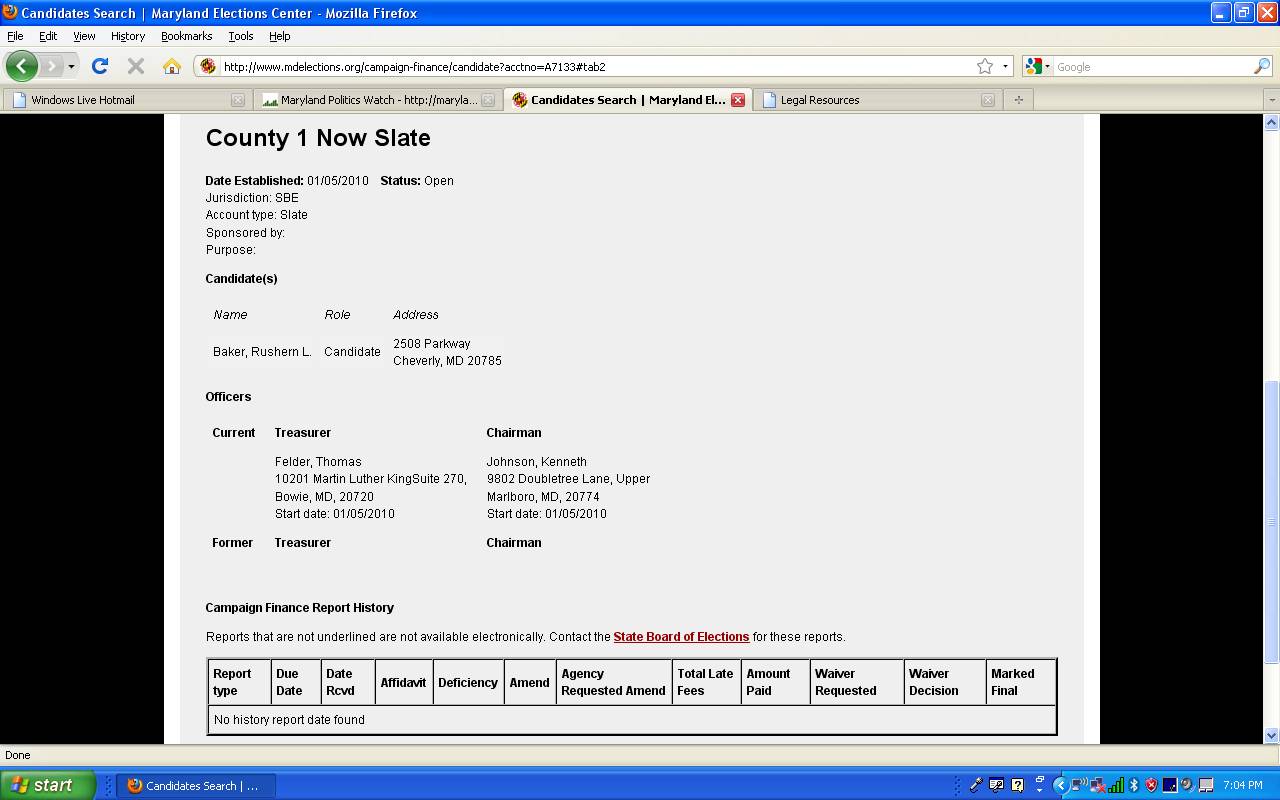Bookmark this page with the star

coord(985,66)
